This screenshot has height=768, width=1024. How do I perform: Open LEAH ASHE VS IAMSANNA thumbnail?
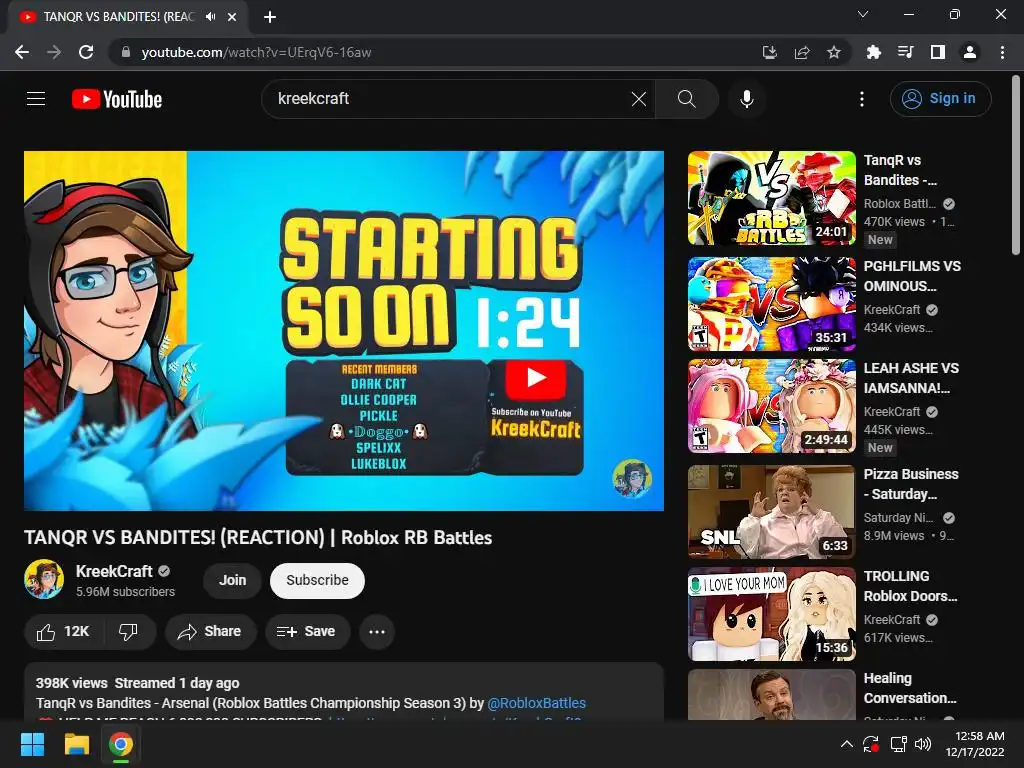(771, 406)
